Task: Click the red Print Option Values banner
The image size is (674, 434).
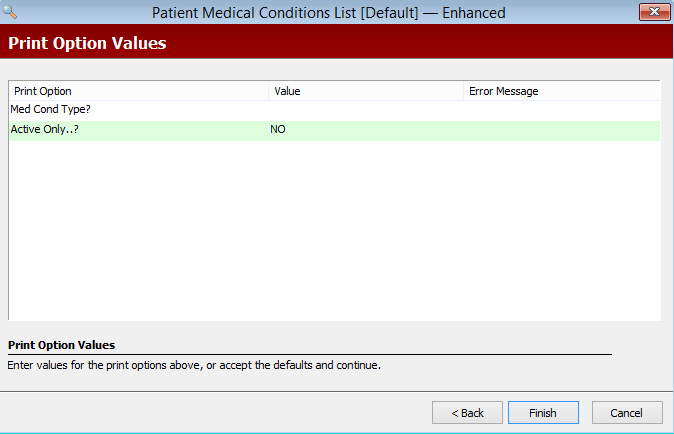Action: coord(337,44)
